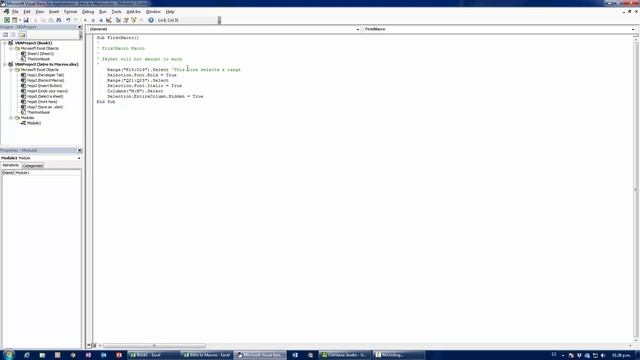The height and width of the screenshot is (360, 640).
Task: Select Hoja1 (Developer Tab) tree item
Action: [45, 75]
